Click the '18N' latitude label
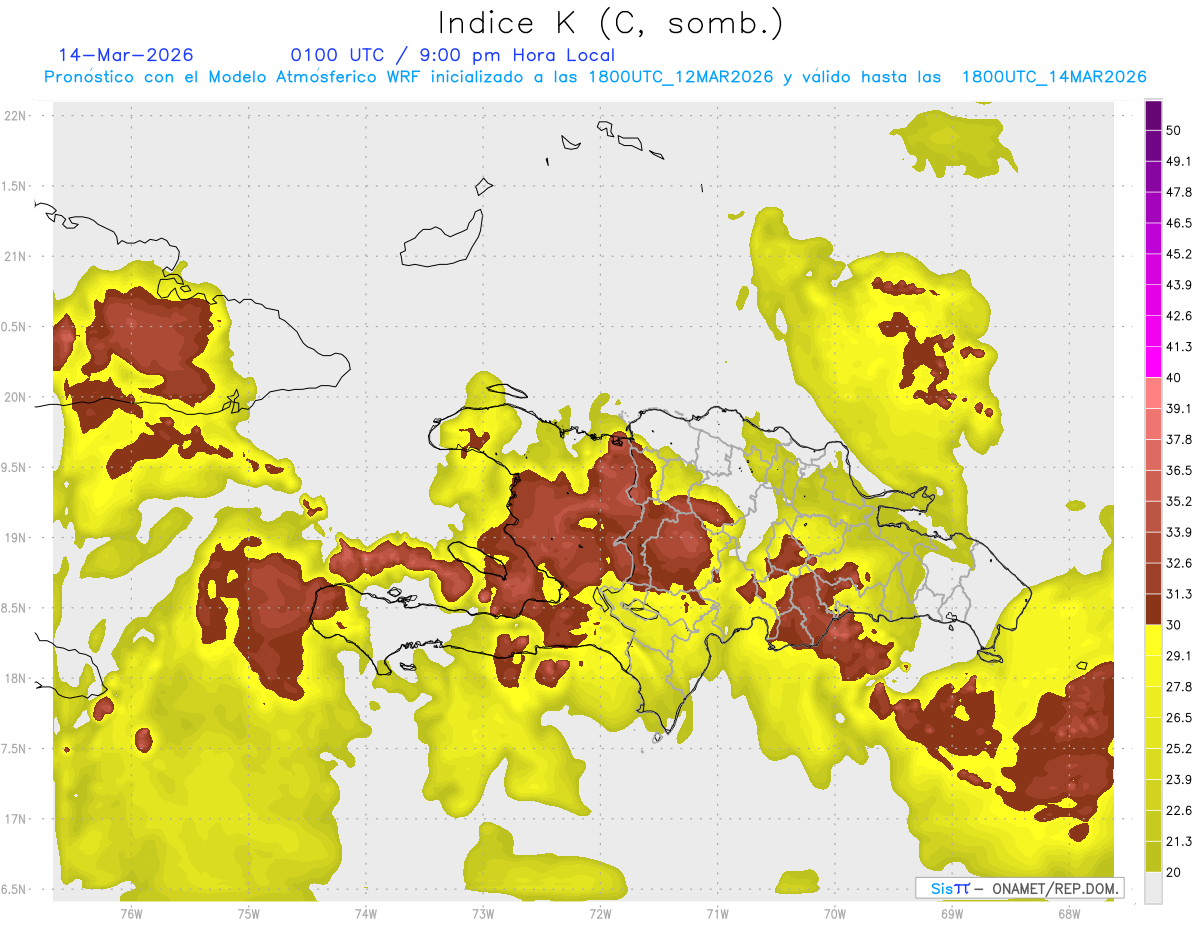Image resolution: width=1200 pixels, height=927 pixels. tap(17, 678)
